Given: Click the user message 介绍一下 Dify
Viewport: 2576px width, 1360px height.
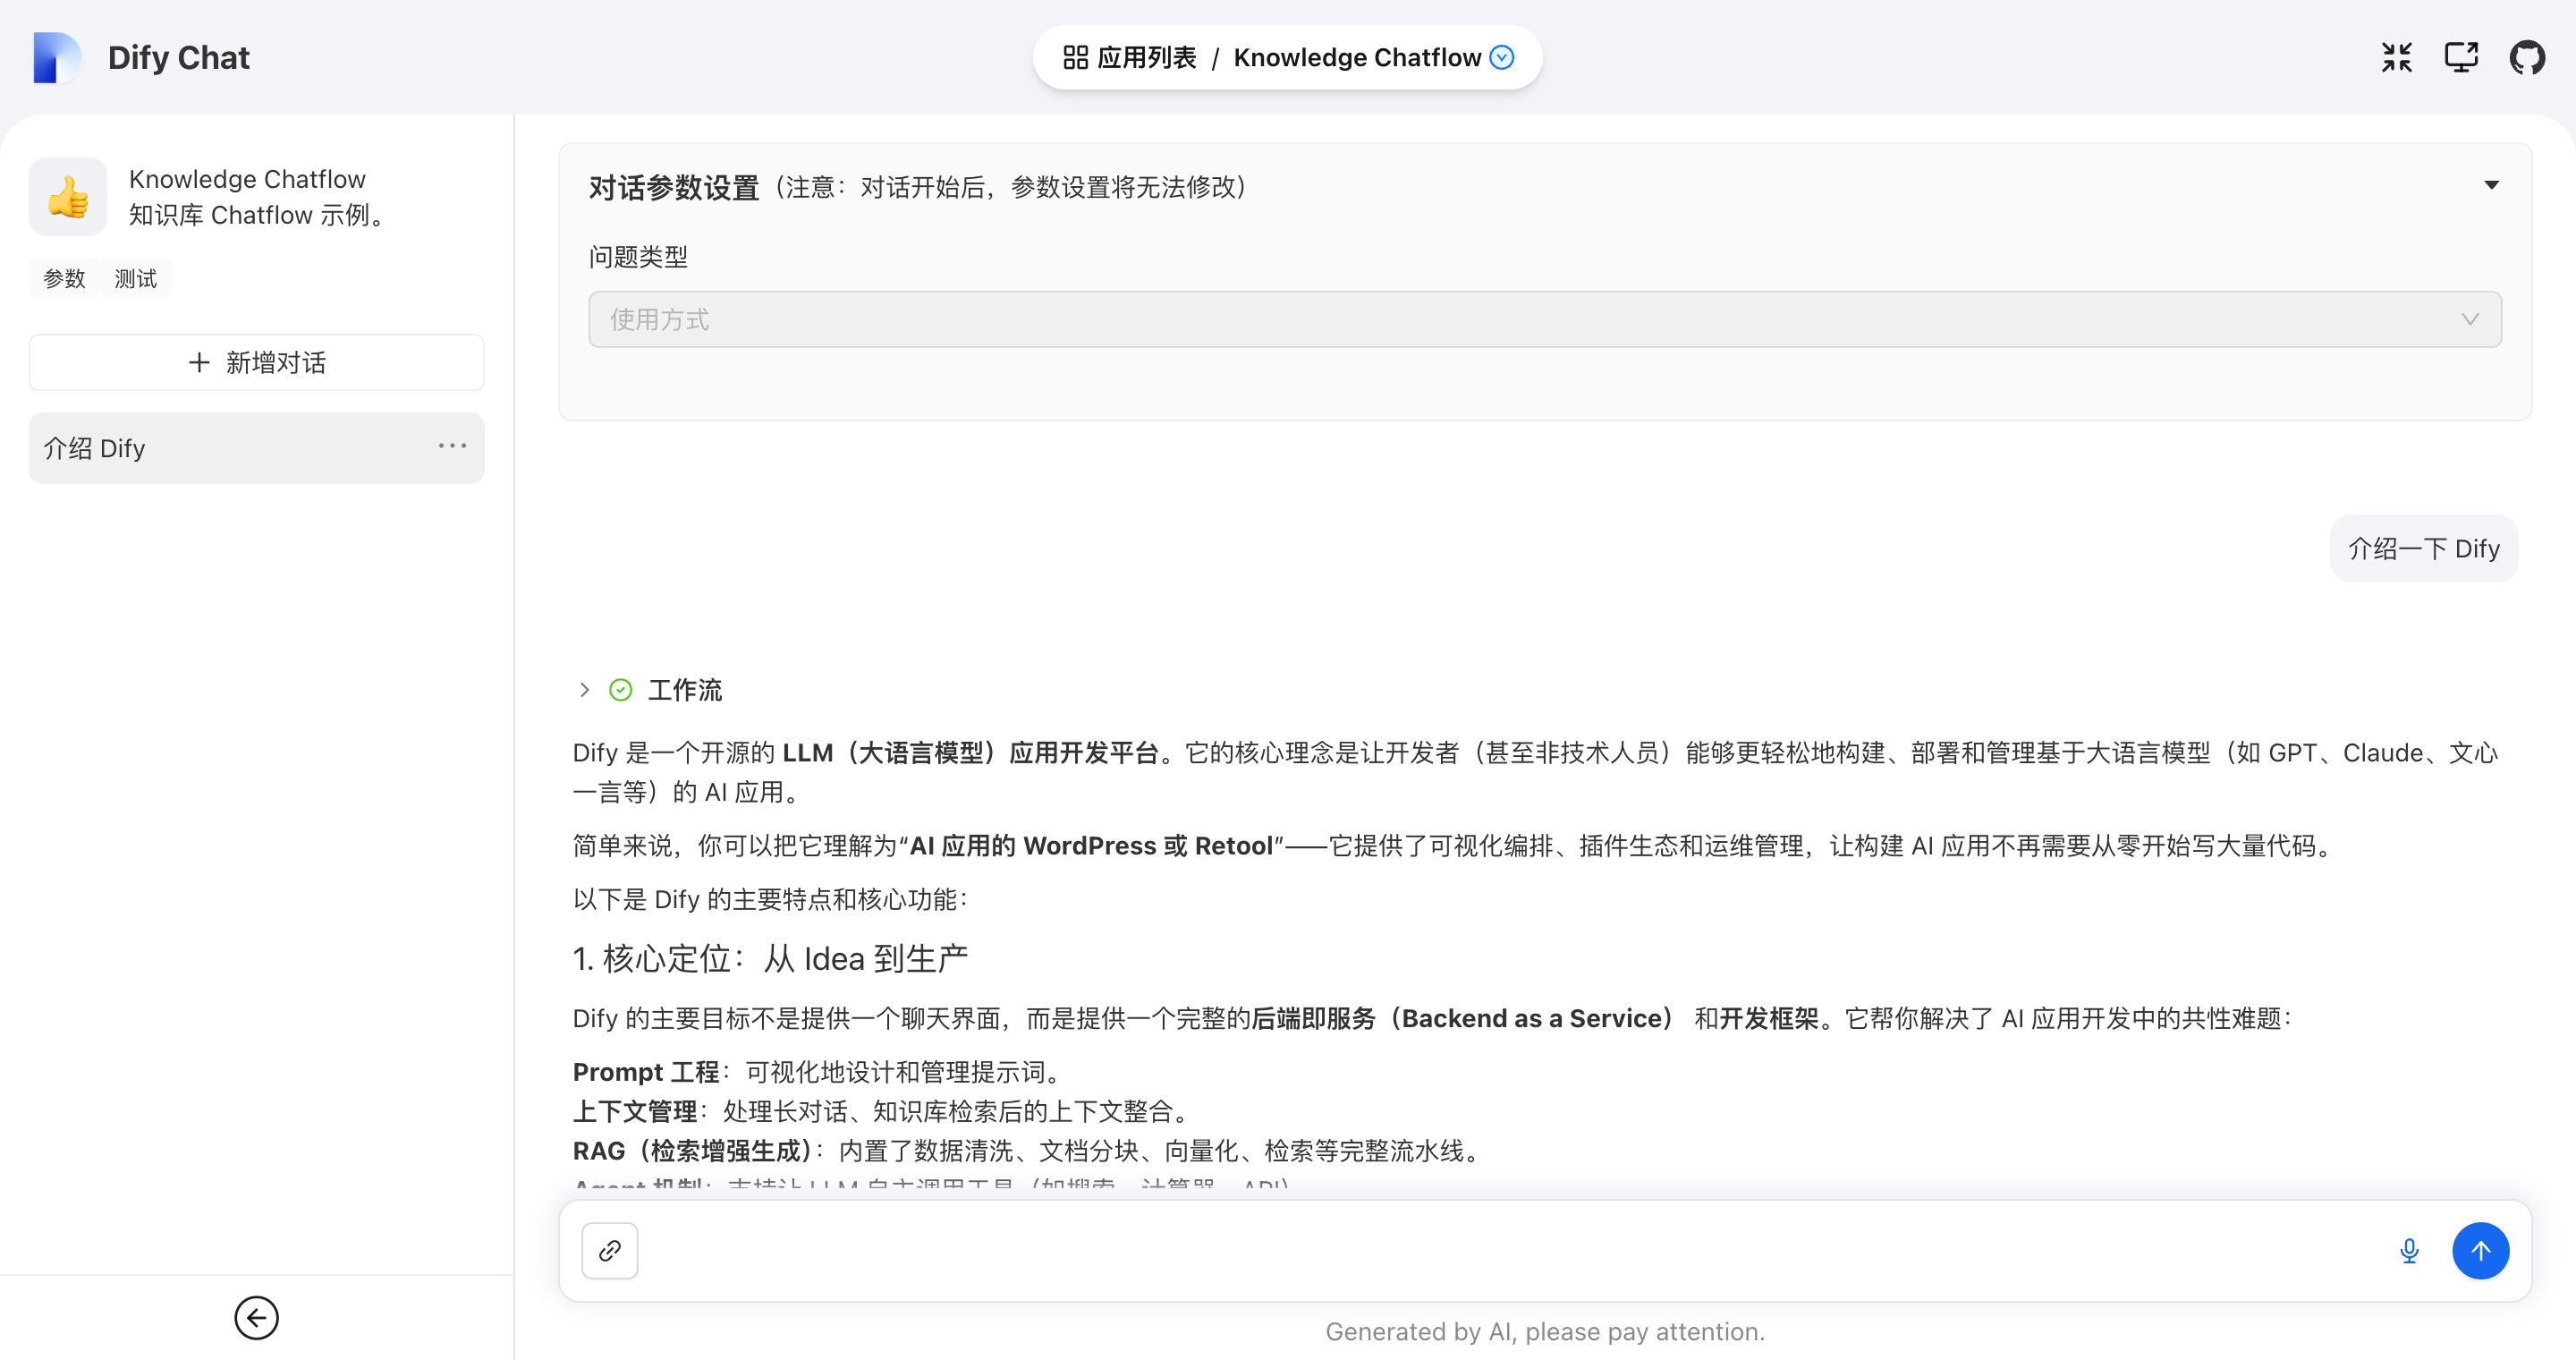Looking at the screenshot, I should (x=2423, y=549).
